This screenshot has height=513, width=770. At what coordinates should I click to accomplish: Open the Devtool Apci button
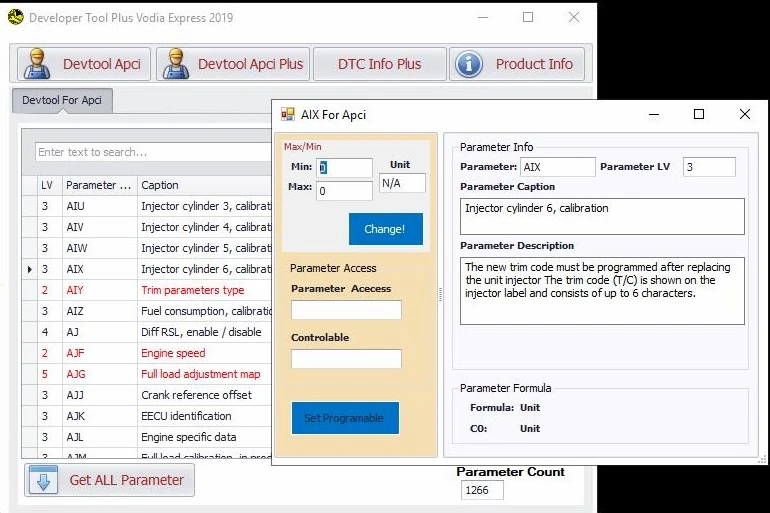(x=84, y=64)
